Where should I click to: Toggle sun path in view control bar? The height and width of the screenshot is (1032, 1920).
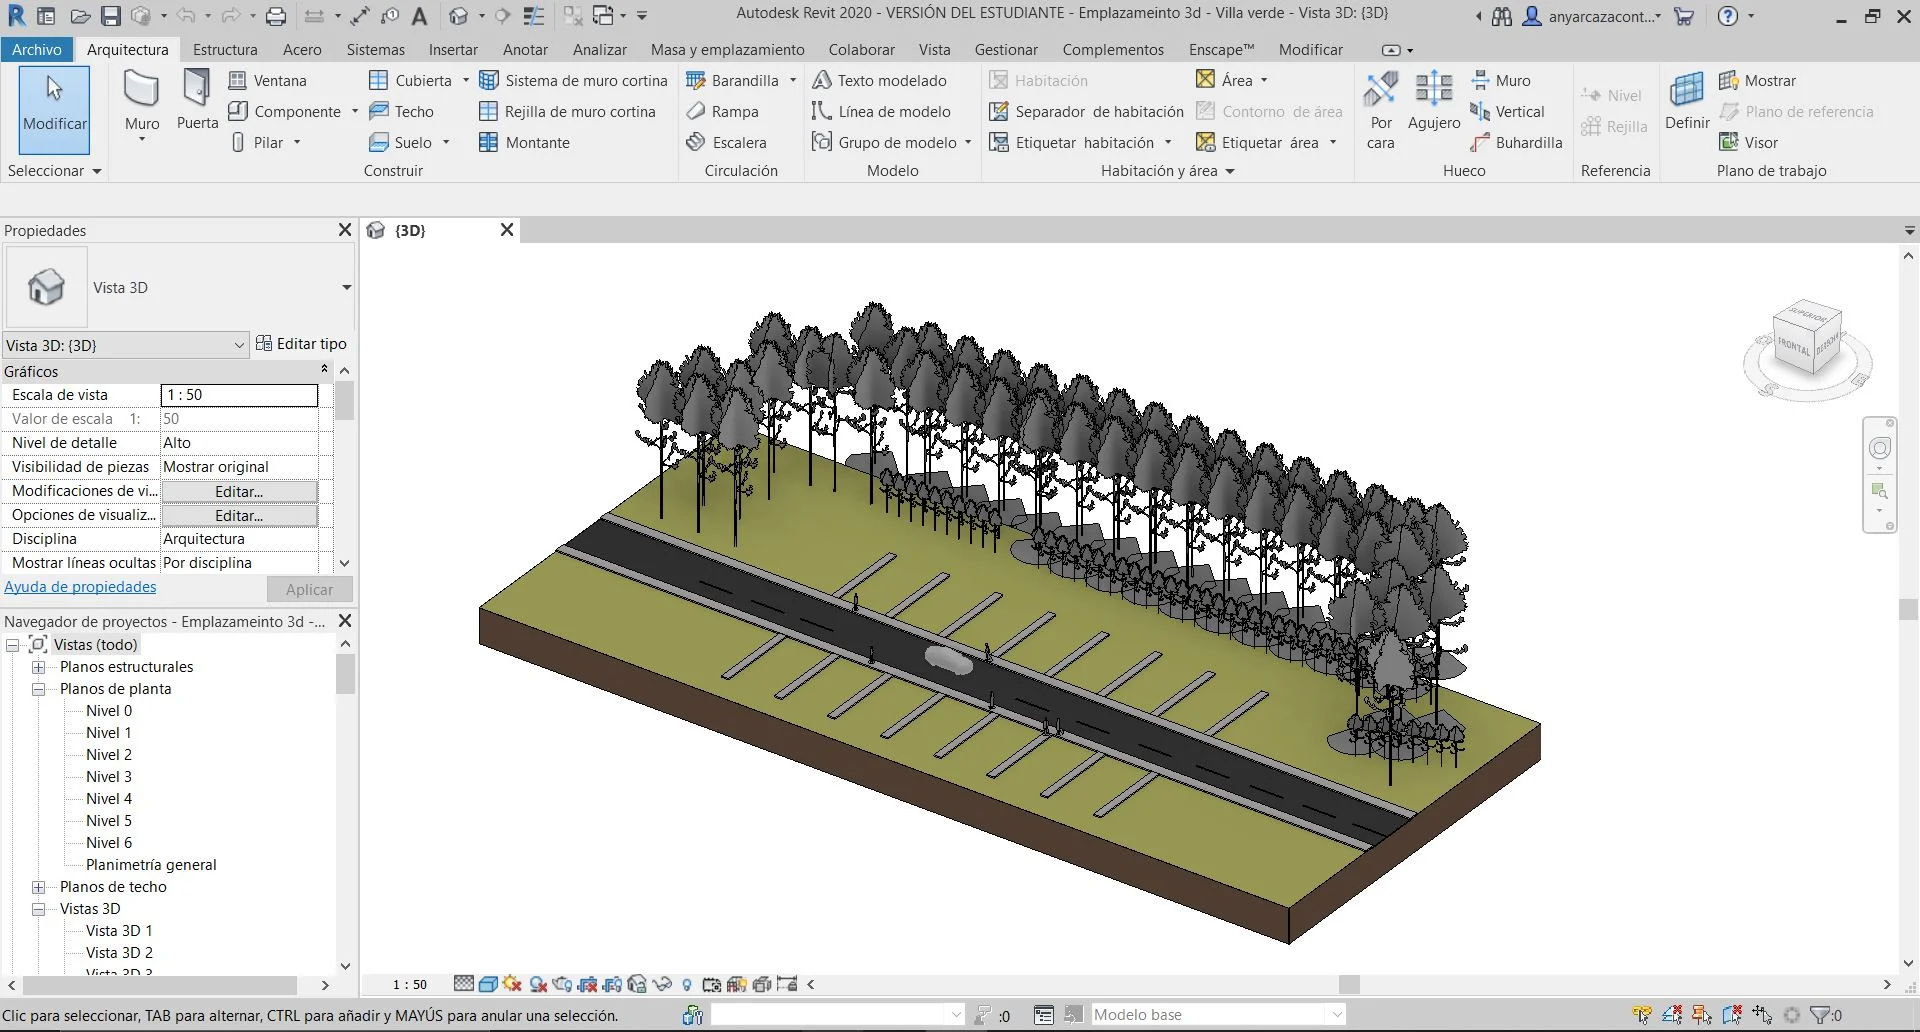(512, 984)
